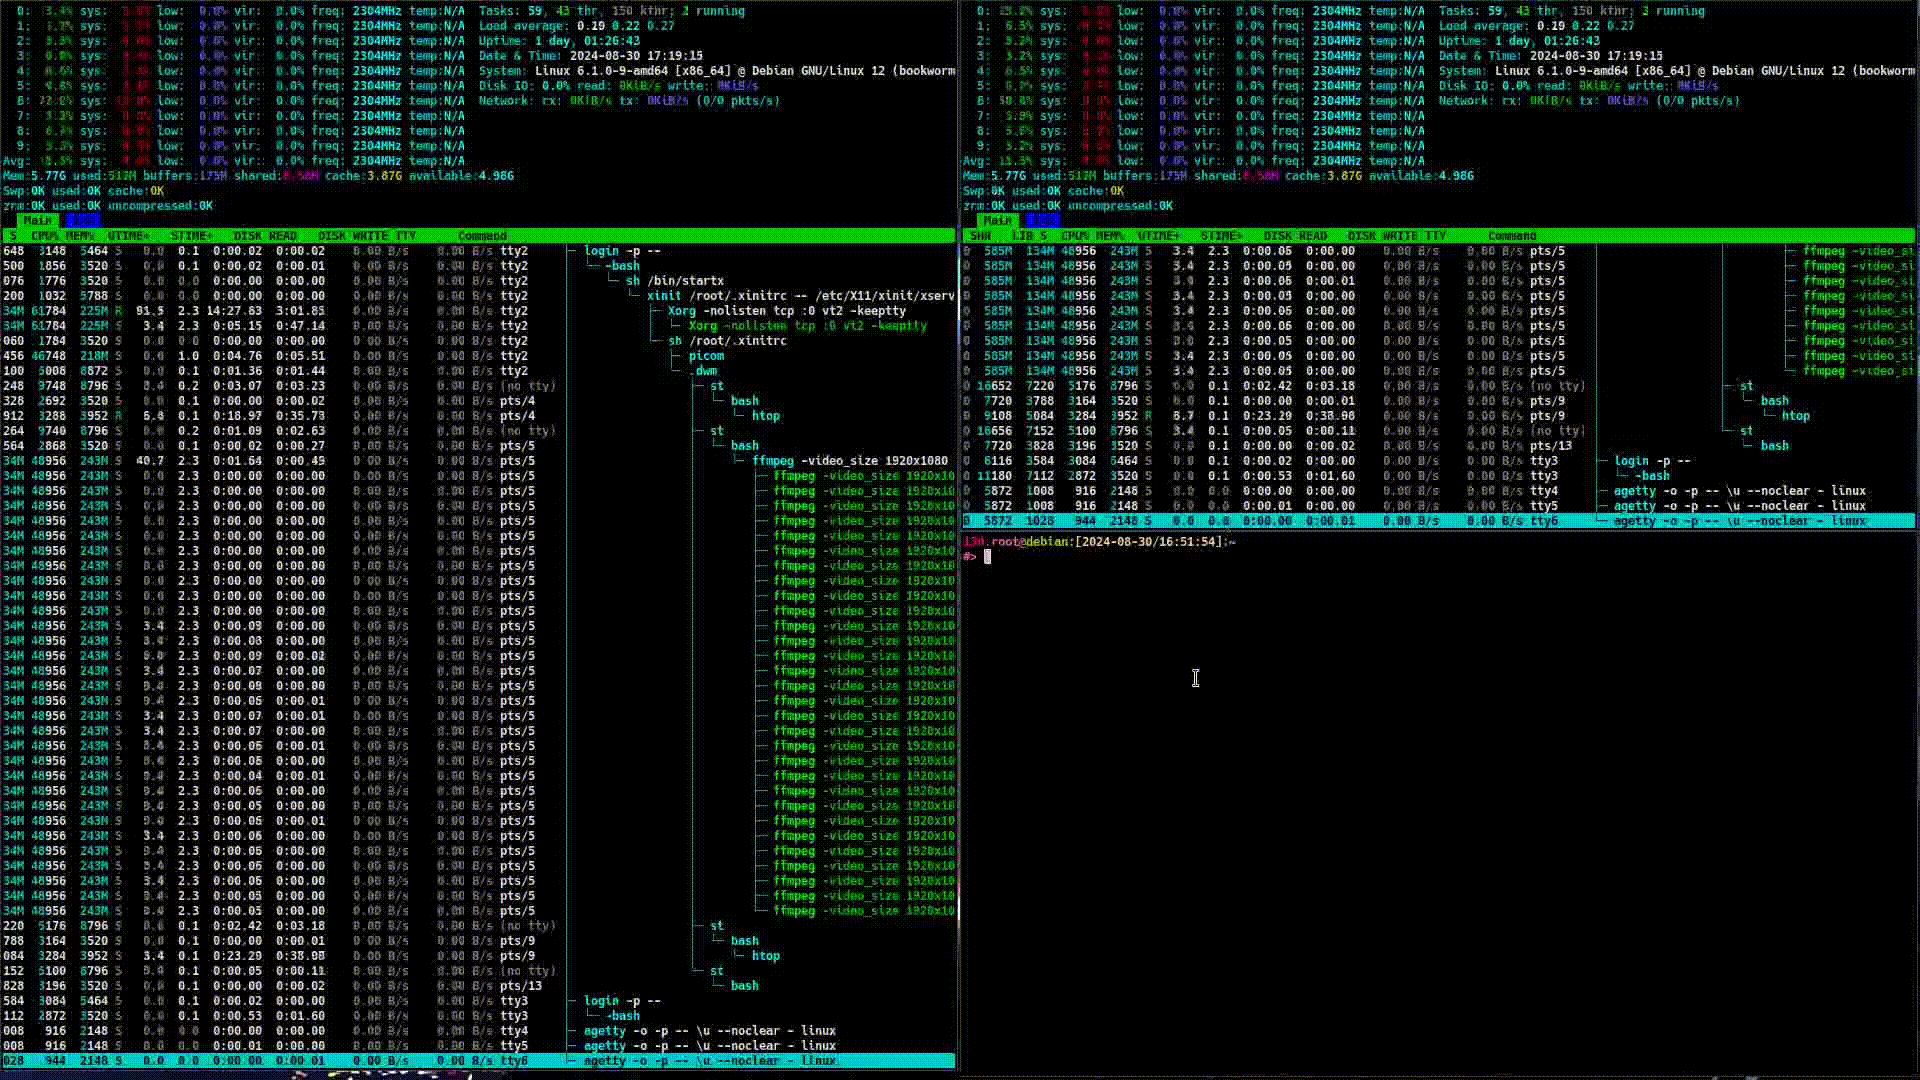
Task: Select the Main tab in right htop pane
Action: [x=997, y=220]
